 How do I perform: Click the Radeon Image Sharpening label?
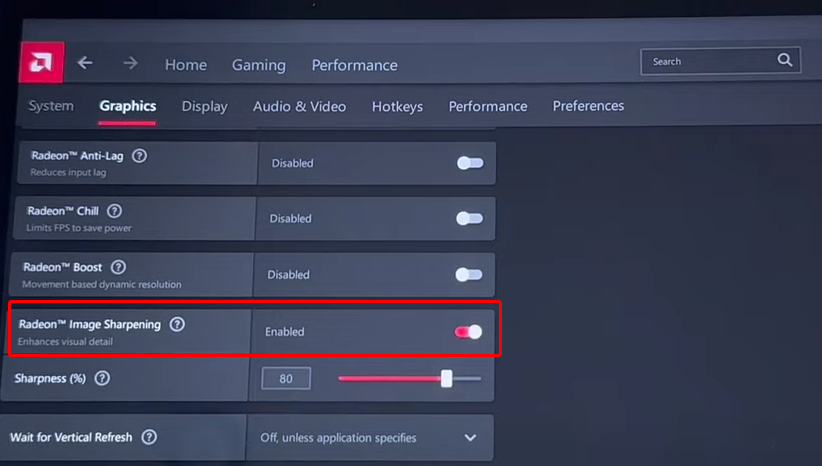pos(90,324)
